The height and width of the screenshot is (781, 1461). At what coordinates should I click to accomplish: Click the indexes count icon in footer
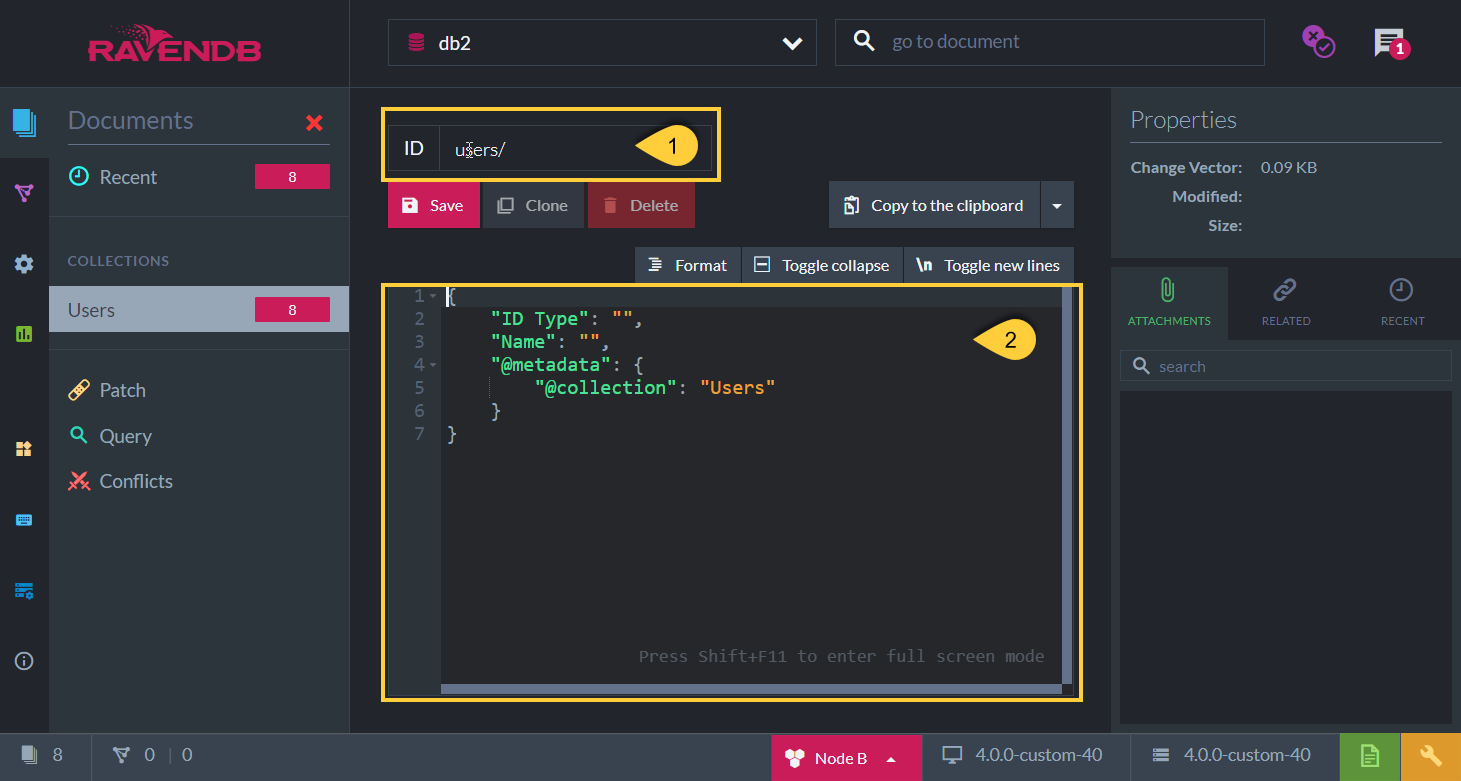tap(121, 755)
